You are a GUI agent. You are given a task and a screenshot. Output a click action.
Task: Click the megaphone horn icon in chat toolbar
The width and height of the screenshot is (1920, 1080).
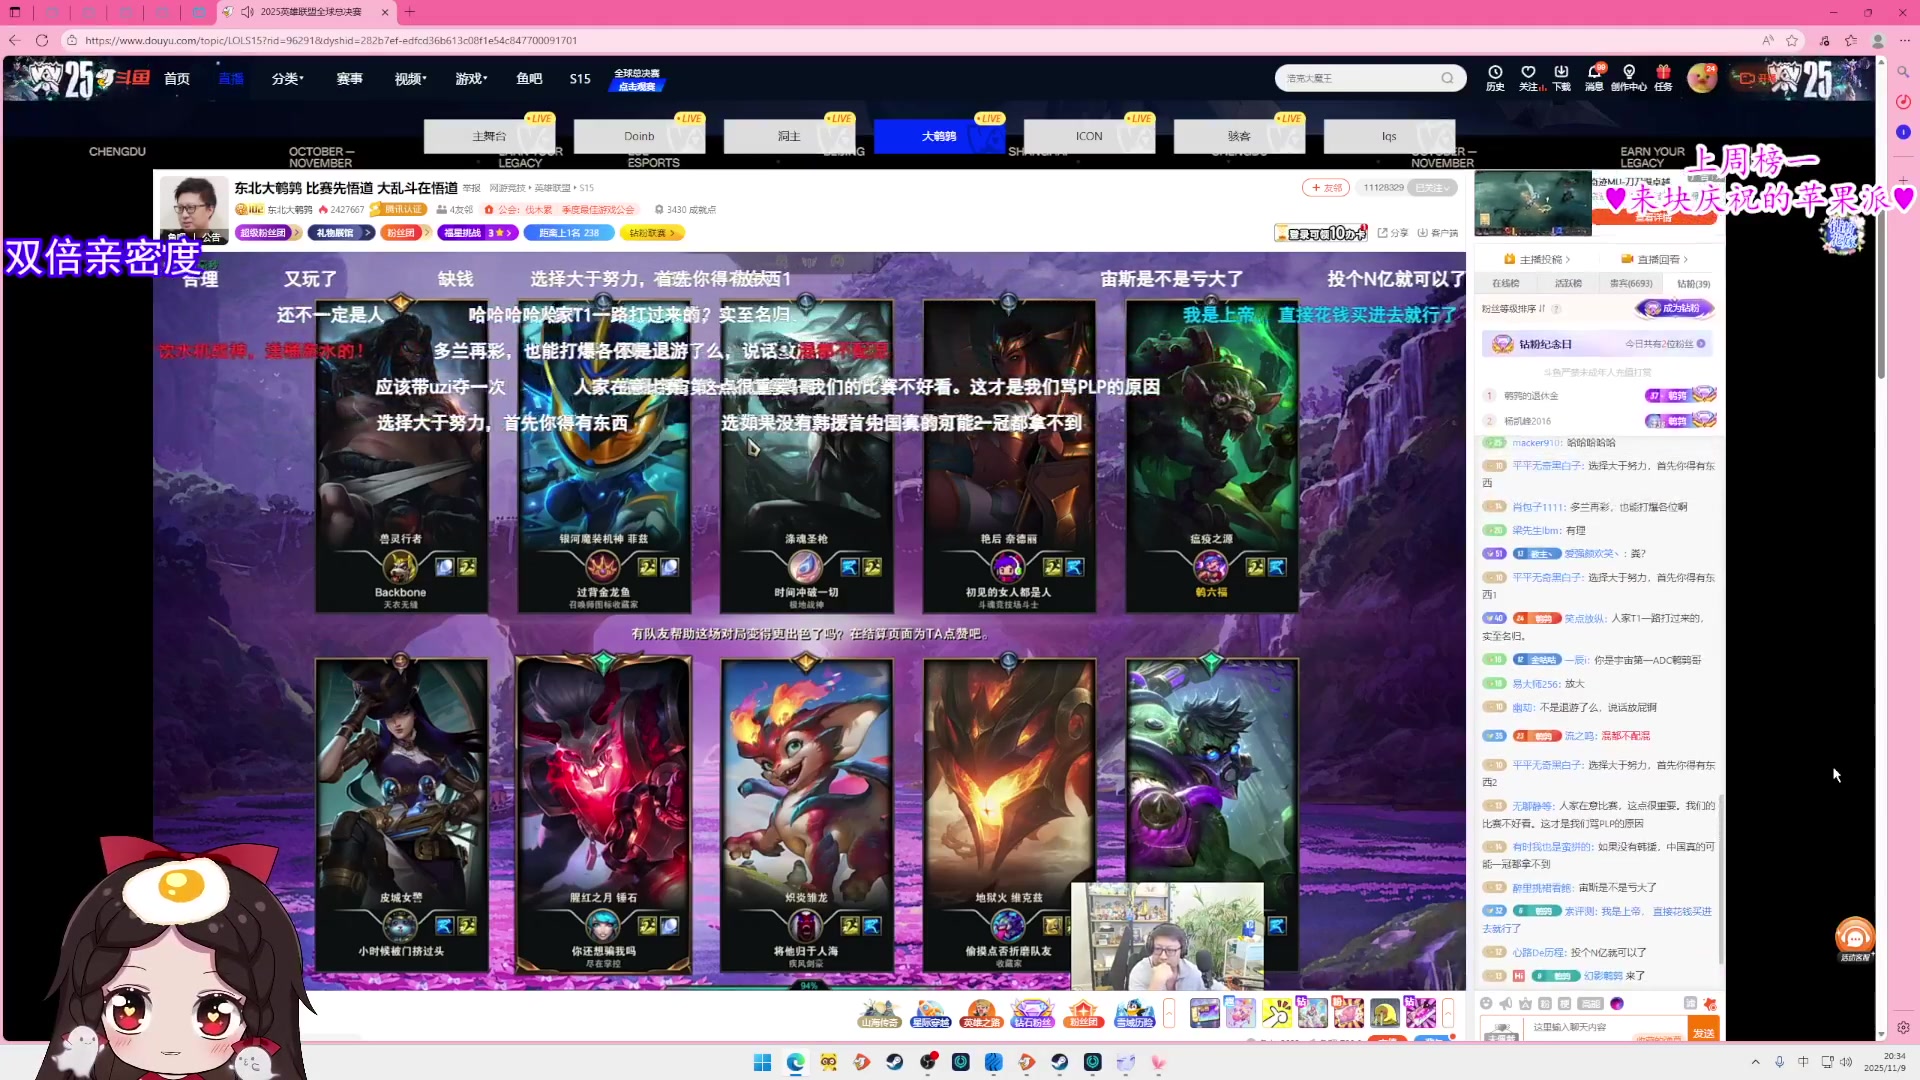click(1506, 1003)
